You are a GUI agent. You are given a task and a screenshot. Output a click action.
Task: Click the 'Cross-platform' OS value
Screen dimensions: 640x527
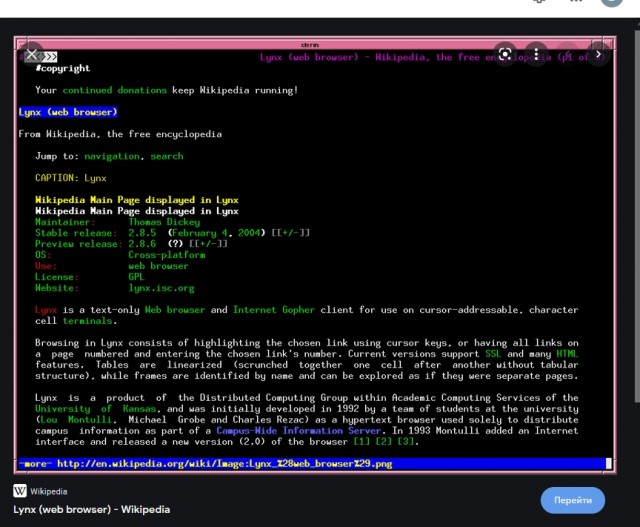(x=167, y=255)
